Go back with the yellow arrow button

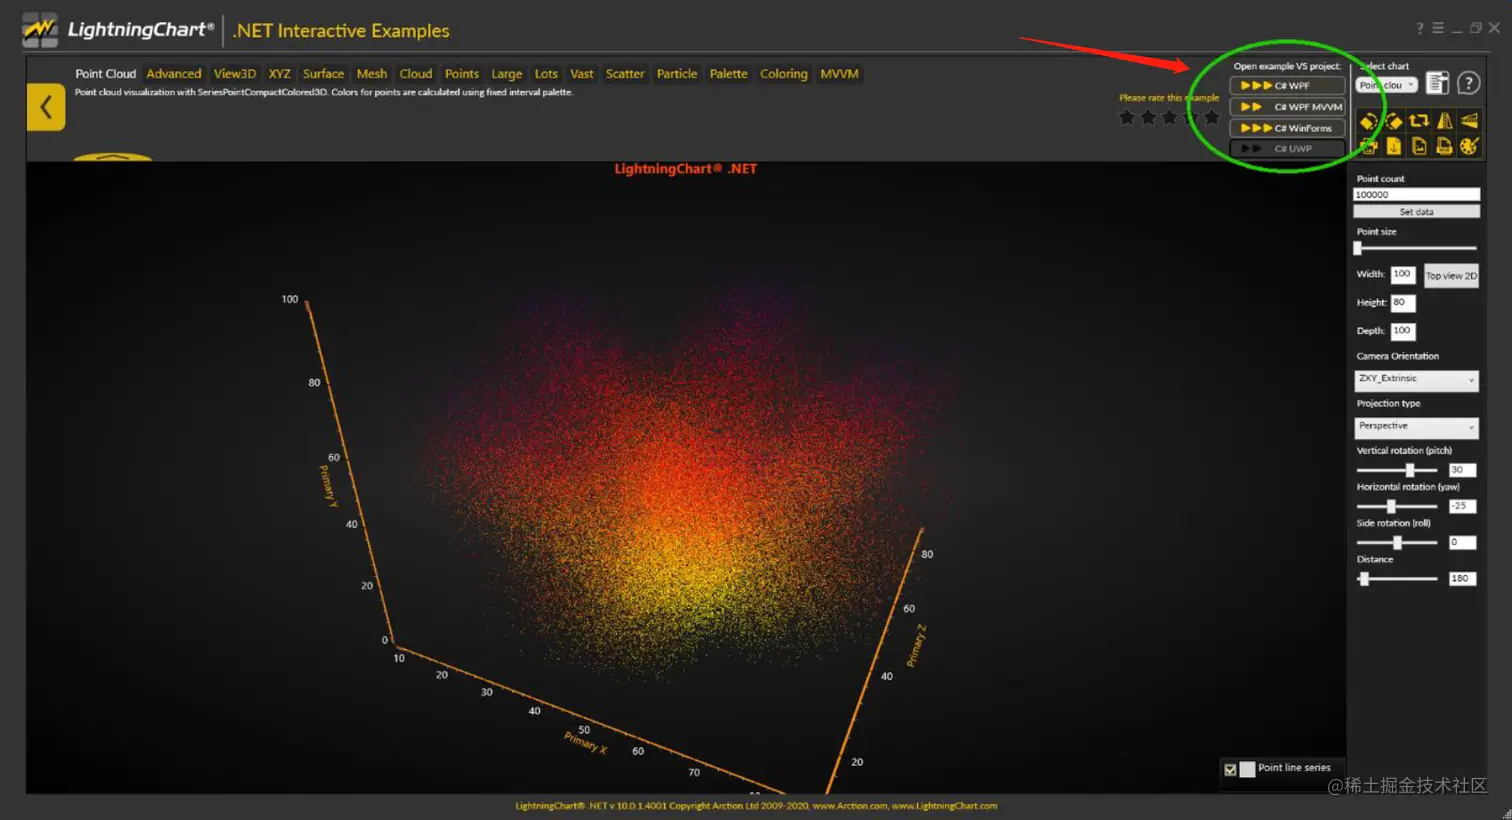tap(45, 107)
